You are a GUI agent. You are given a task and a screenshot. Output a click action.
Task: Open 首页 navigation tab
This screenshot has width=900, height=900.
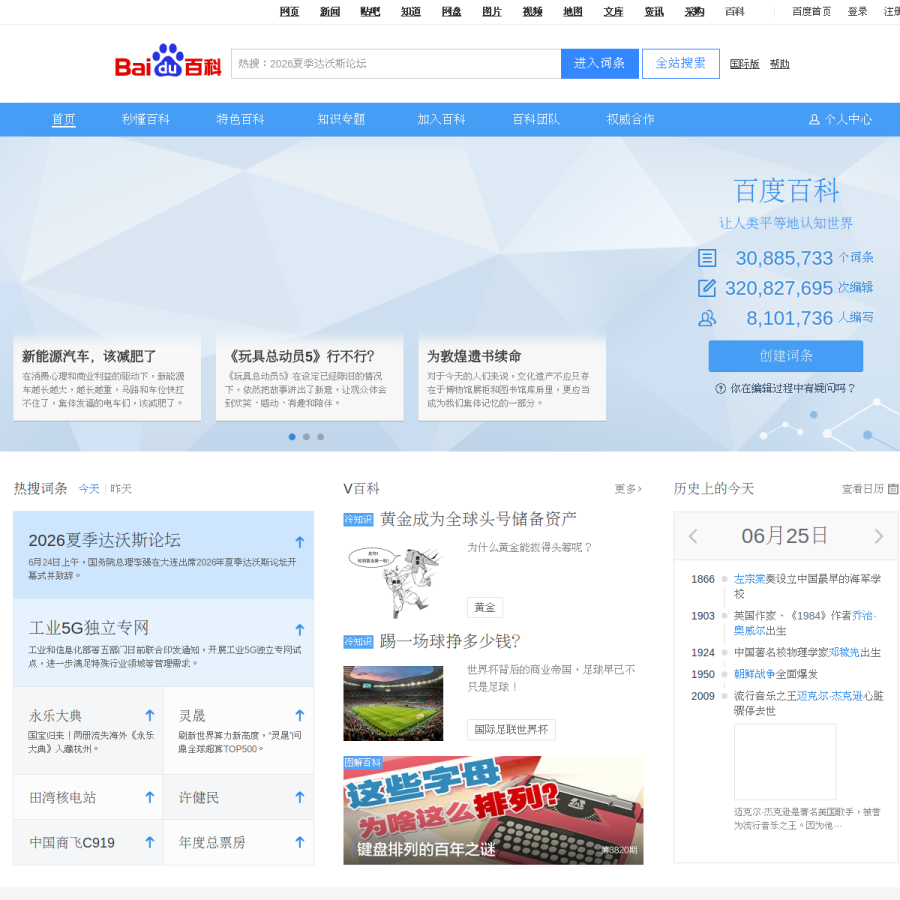click(64, 119)
